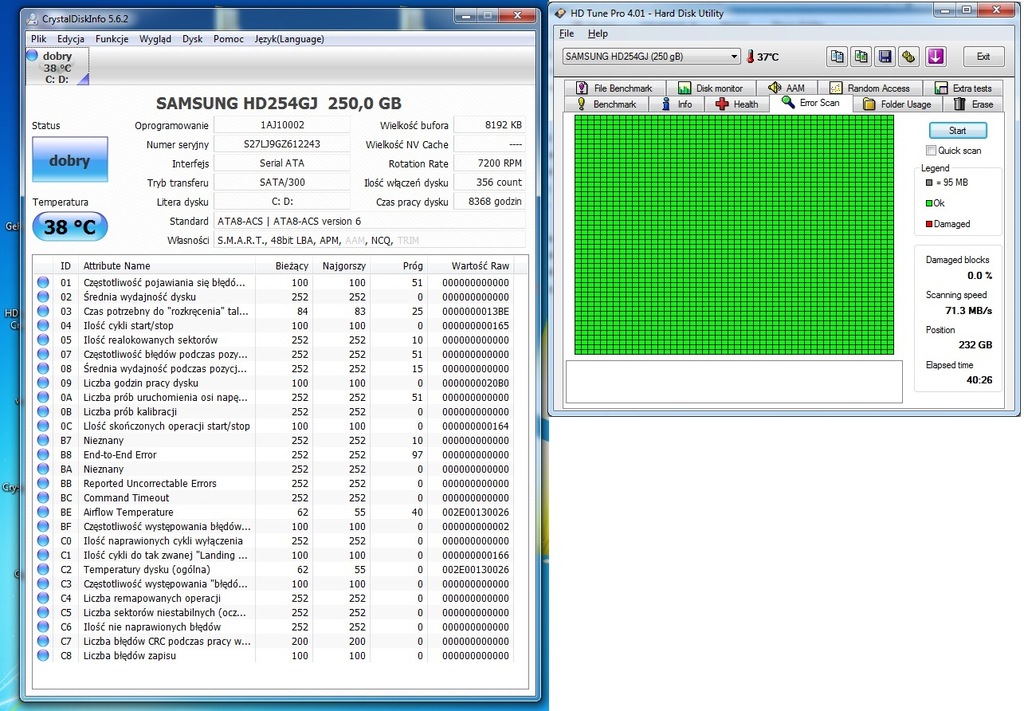Open the Wygląd menu

(x=155, y=39)
